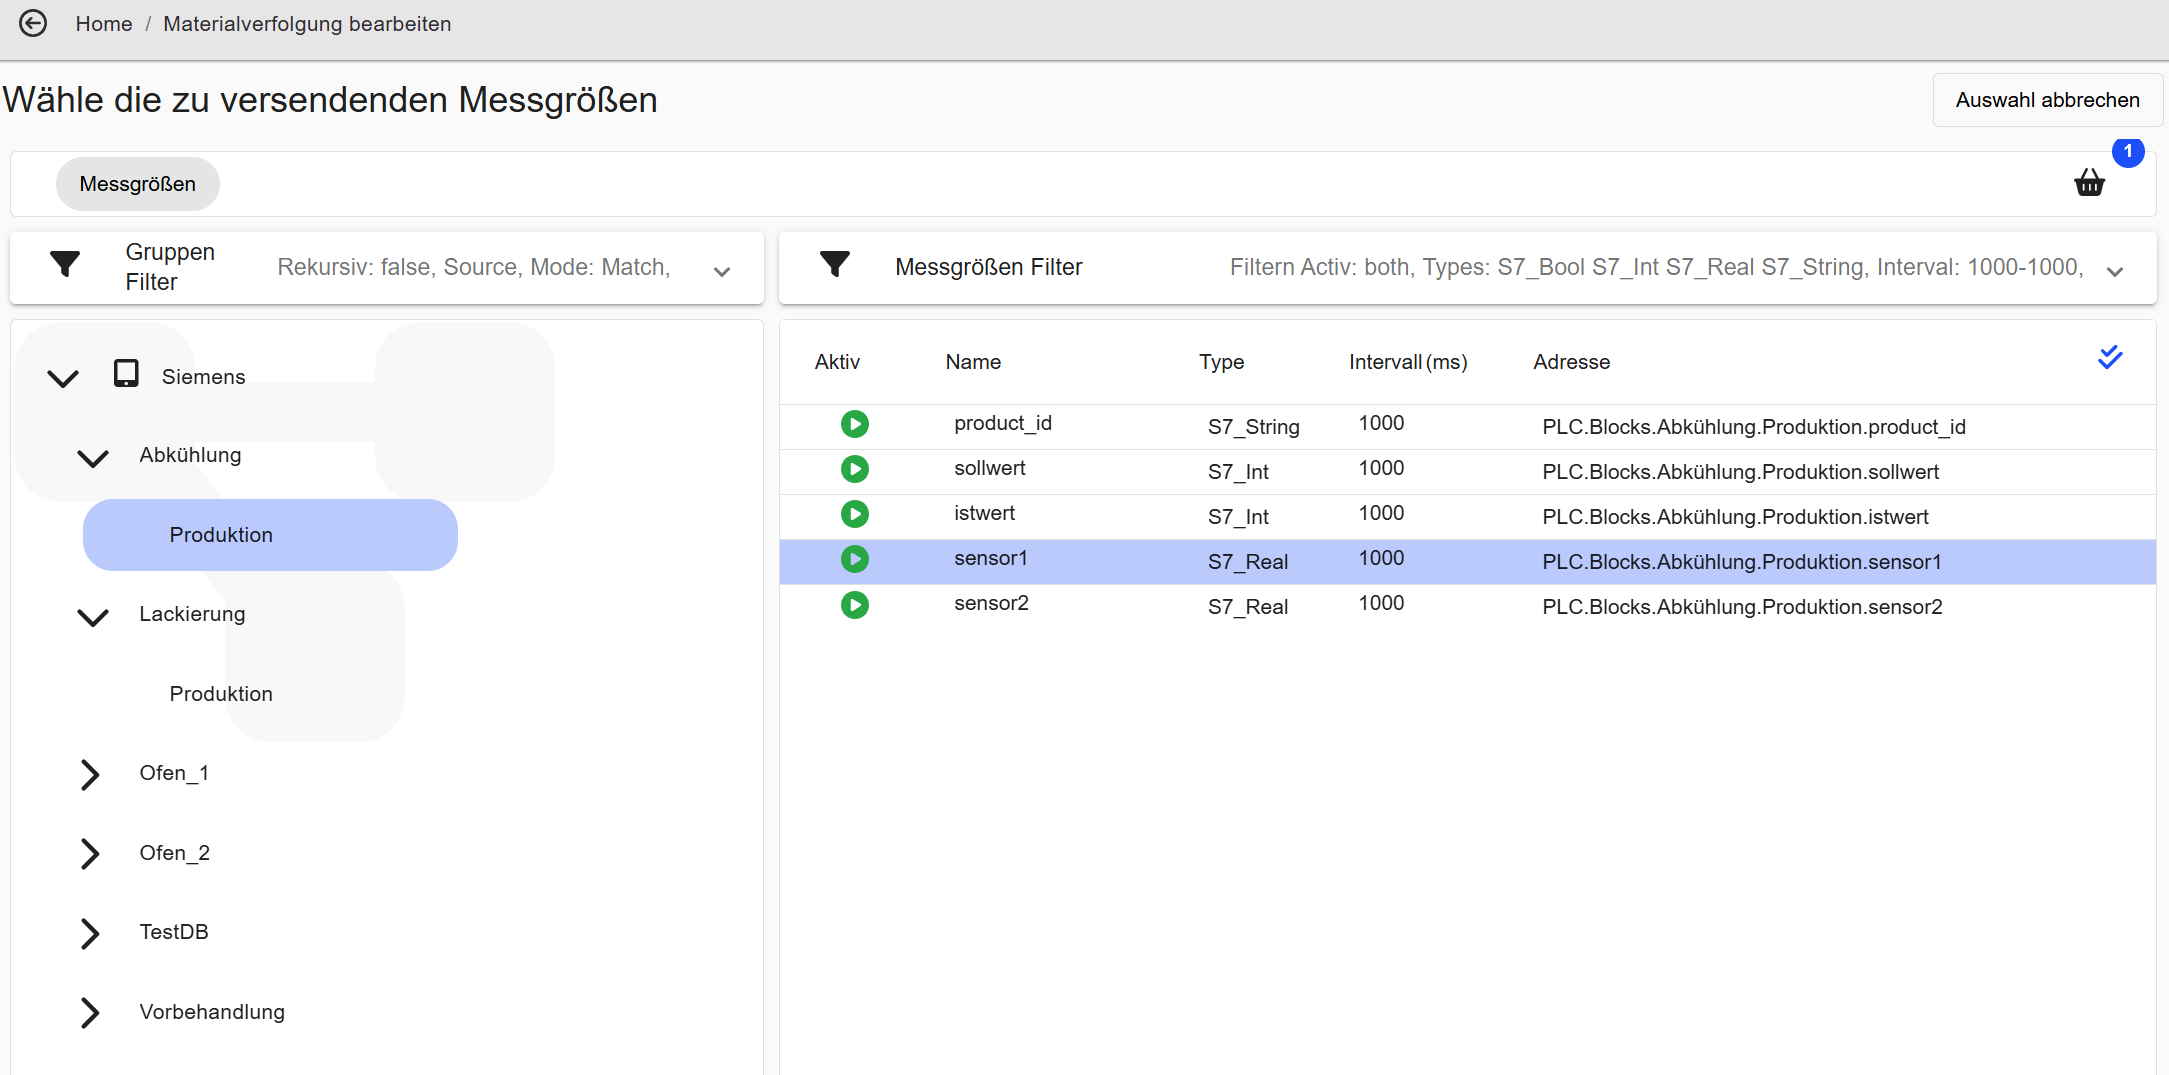Click the Messgrößen Filter title text
The height and width of the screenshot is (1075, 2169).
coord(989,267)
